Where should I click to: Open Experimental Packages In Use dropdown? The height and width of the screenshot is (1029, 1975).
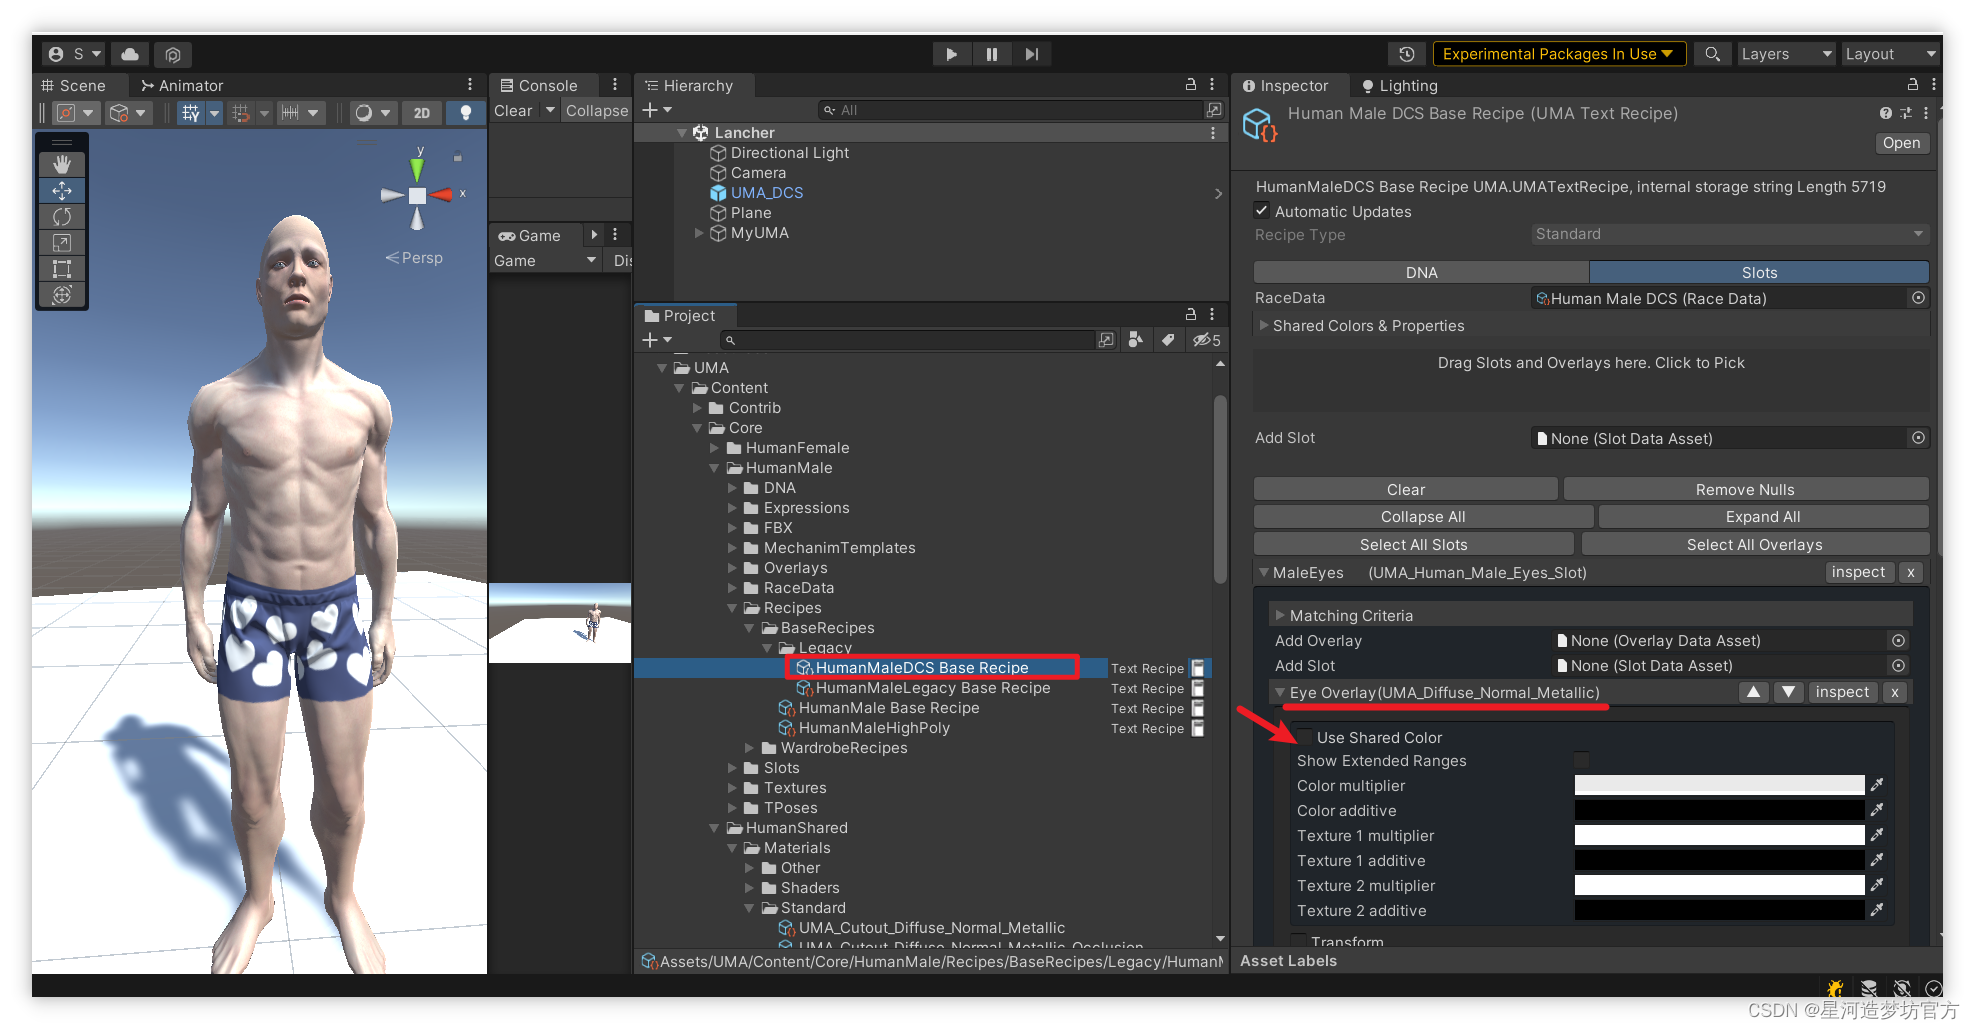click(1558, 54)
